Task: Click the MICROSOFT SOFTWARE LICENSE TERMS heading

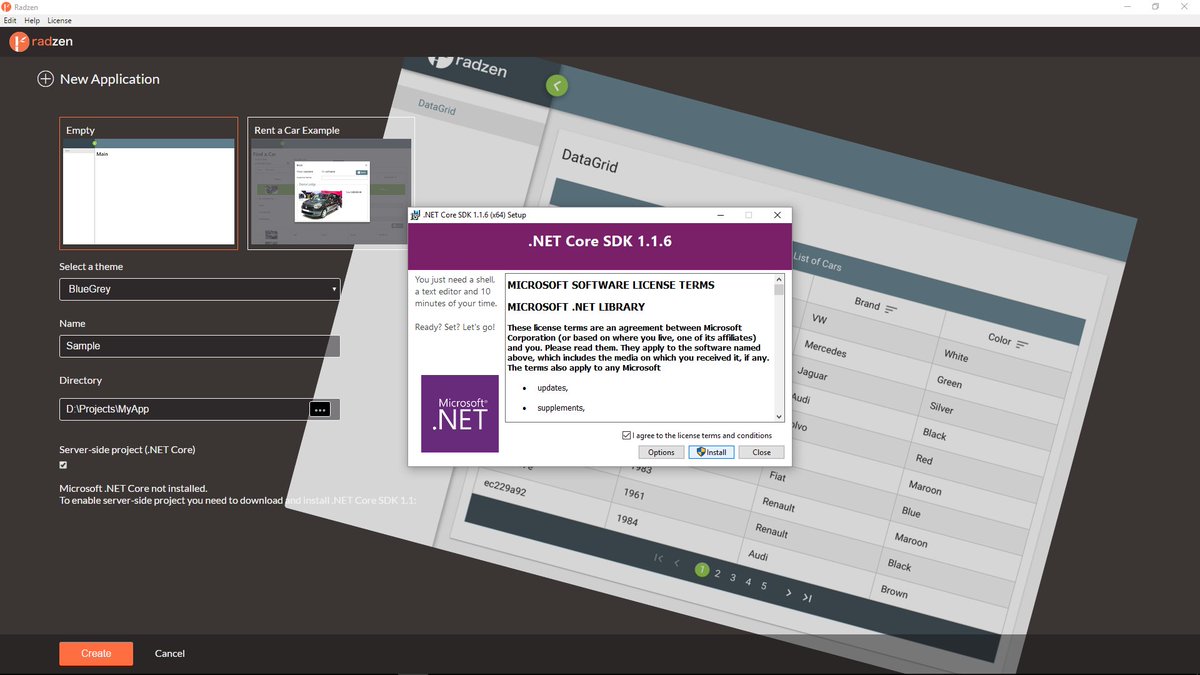Action: pyautogui.click(x=611, y=285)
